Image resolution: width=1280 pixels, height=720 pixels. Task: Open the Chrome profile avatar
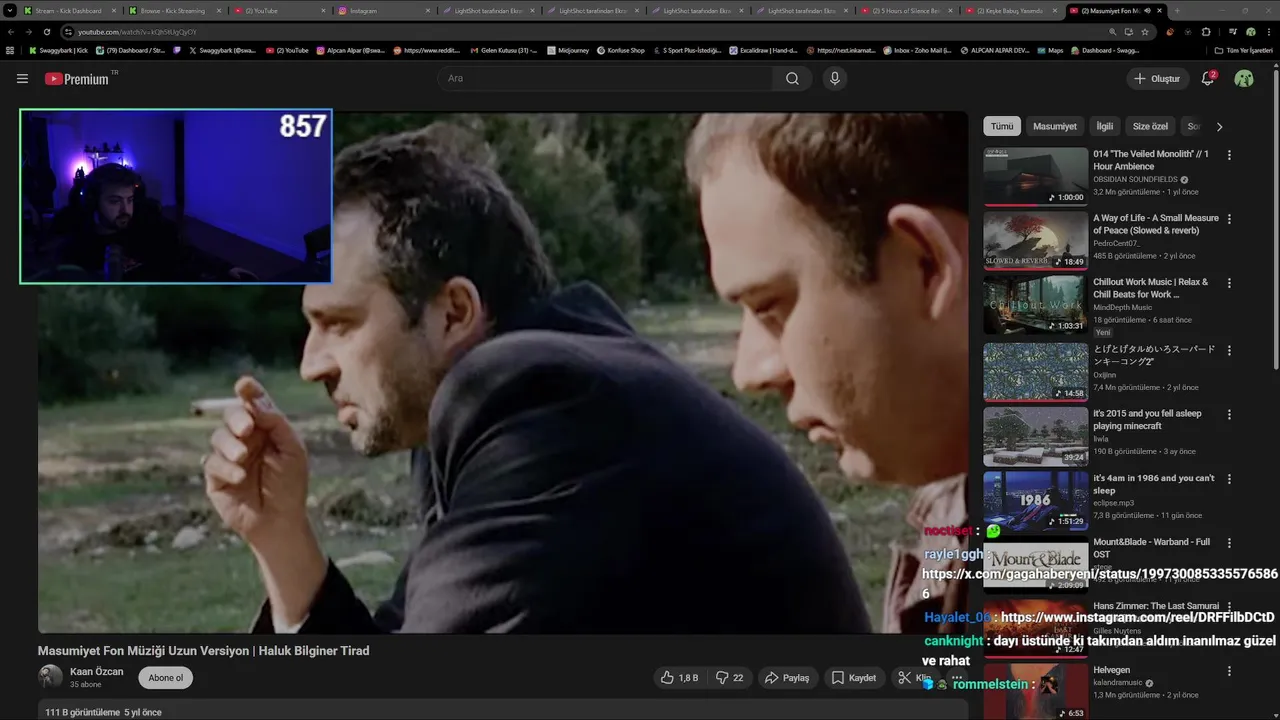1251,32
